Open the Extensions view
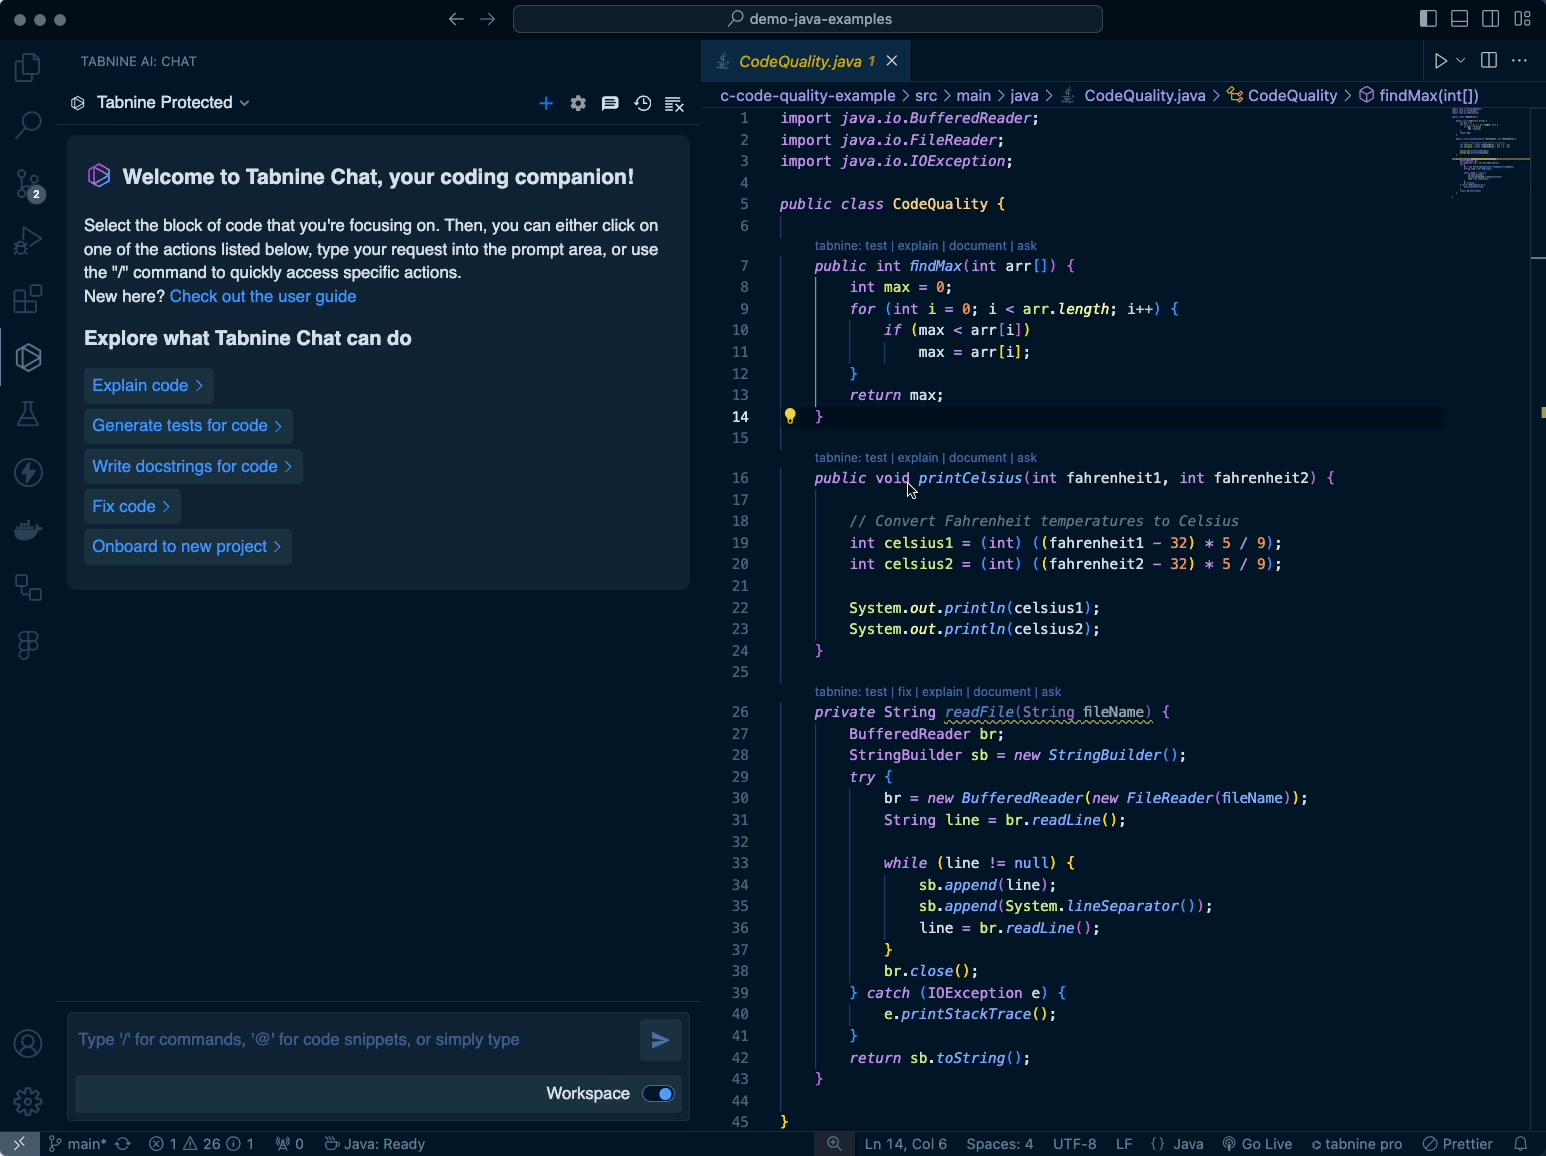This screenshot has height=1156, width=1546. [x=28, y=299]
